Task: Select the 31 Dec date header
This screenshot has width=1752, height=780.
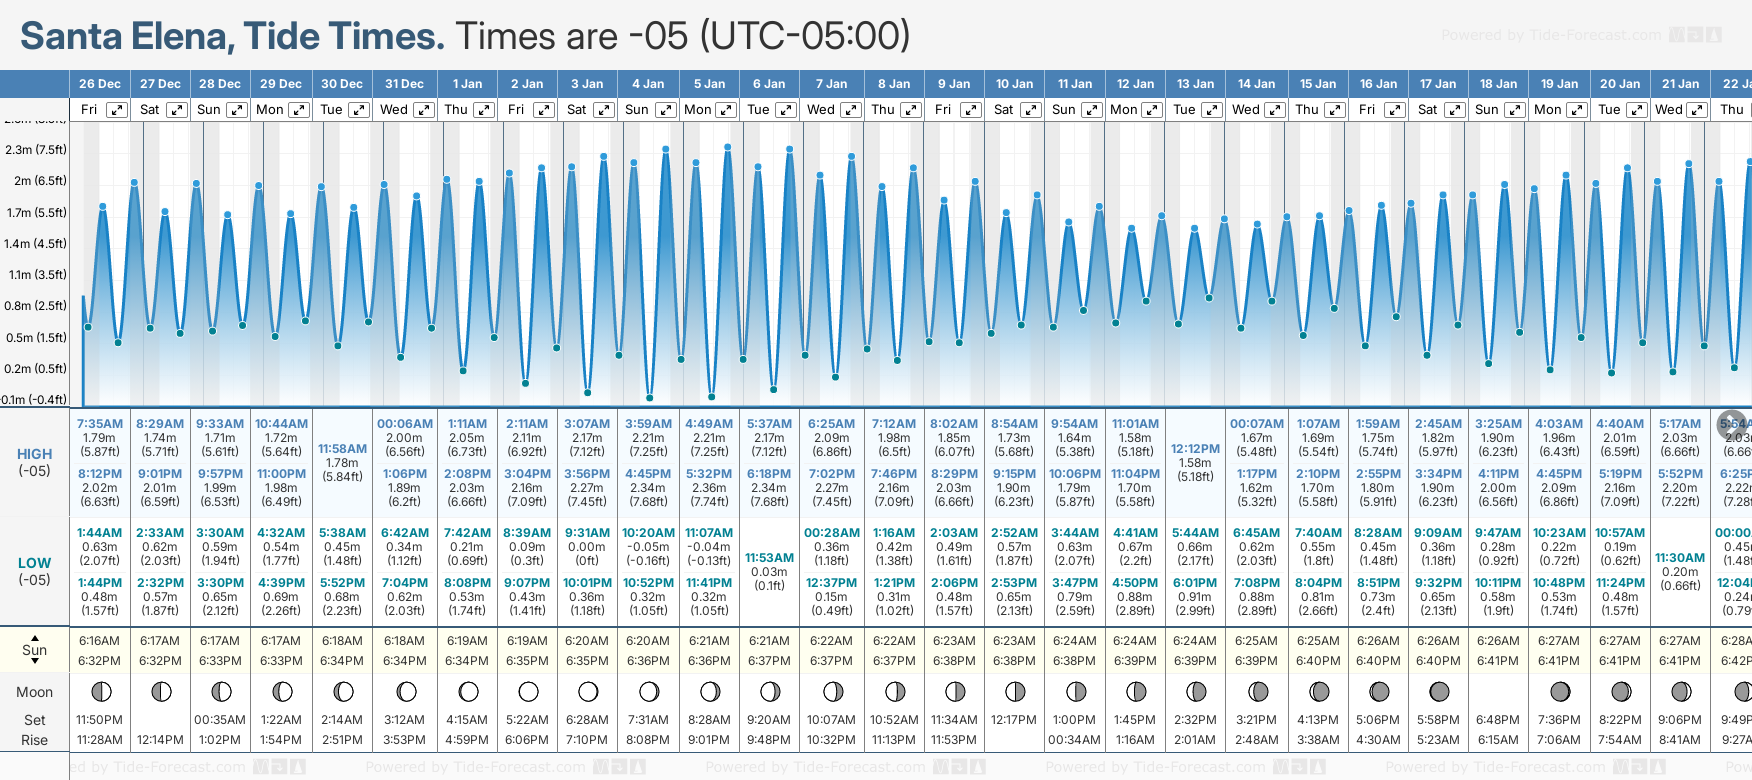Action: click(404, 84)
